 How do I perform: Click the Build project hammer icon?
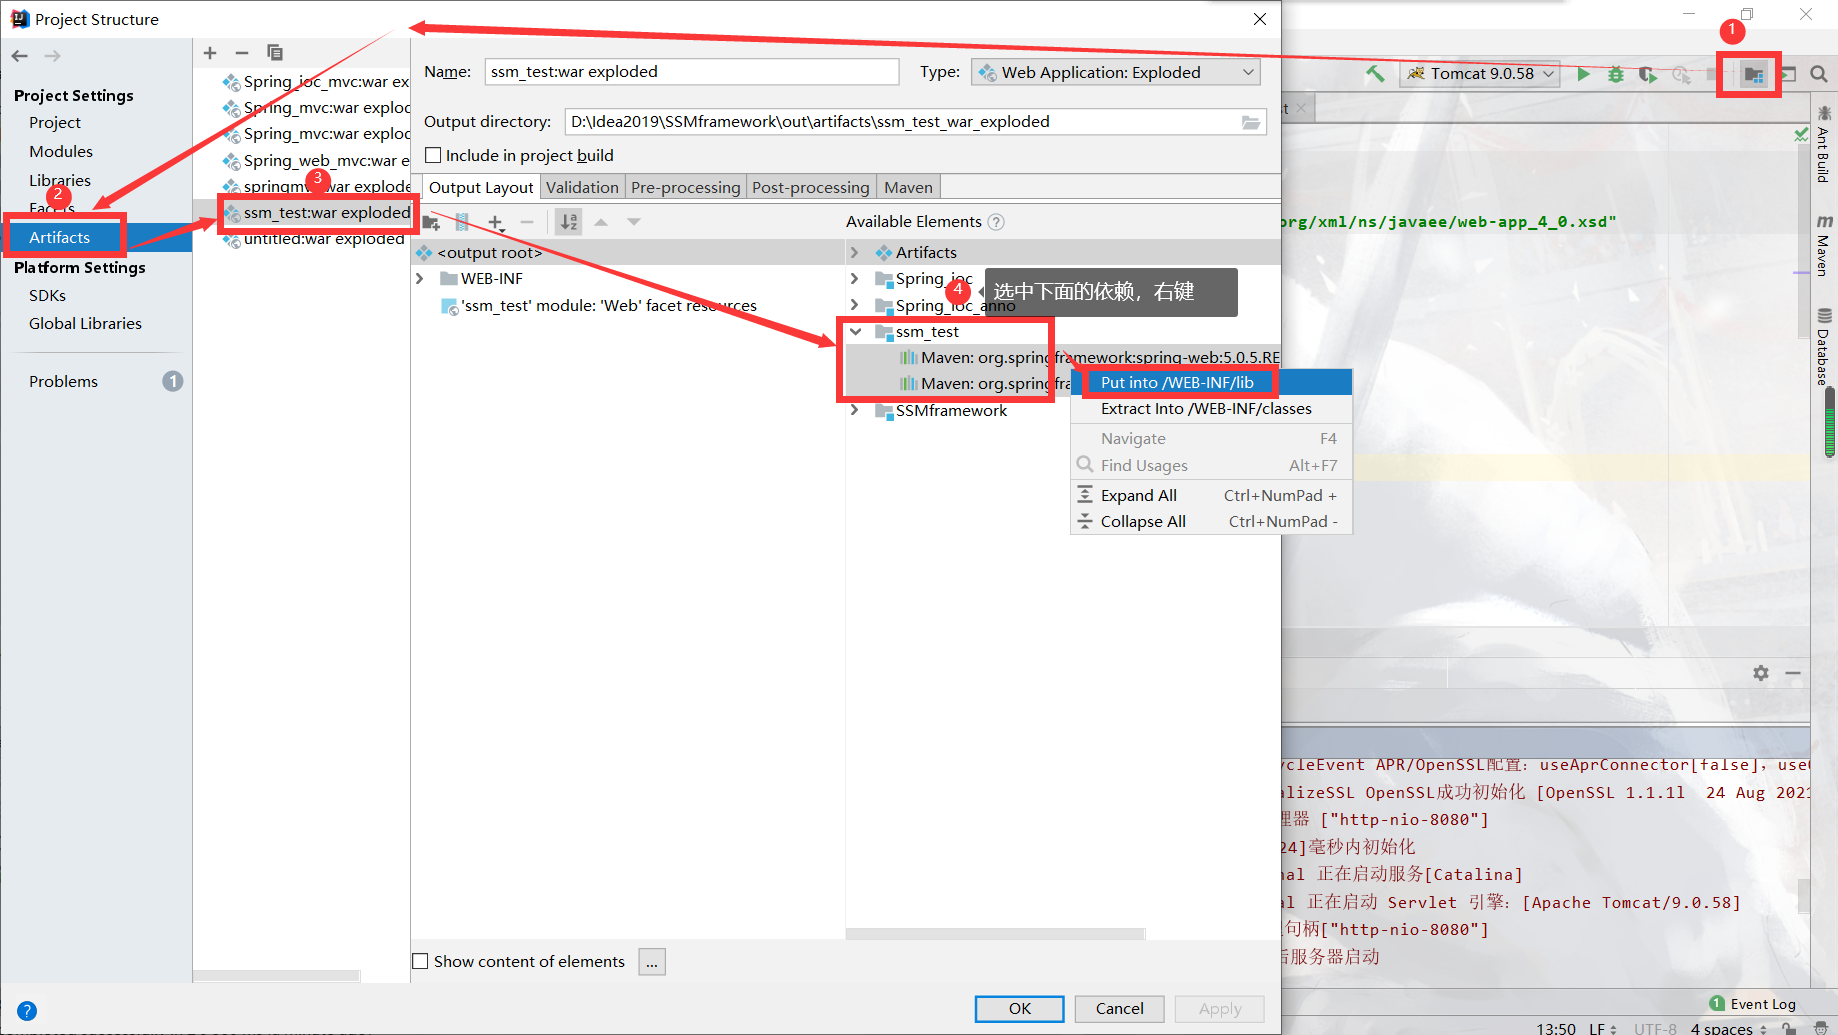[1375, 74]
